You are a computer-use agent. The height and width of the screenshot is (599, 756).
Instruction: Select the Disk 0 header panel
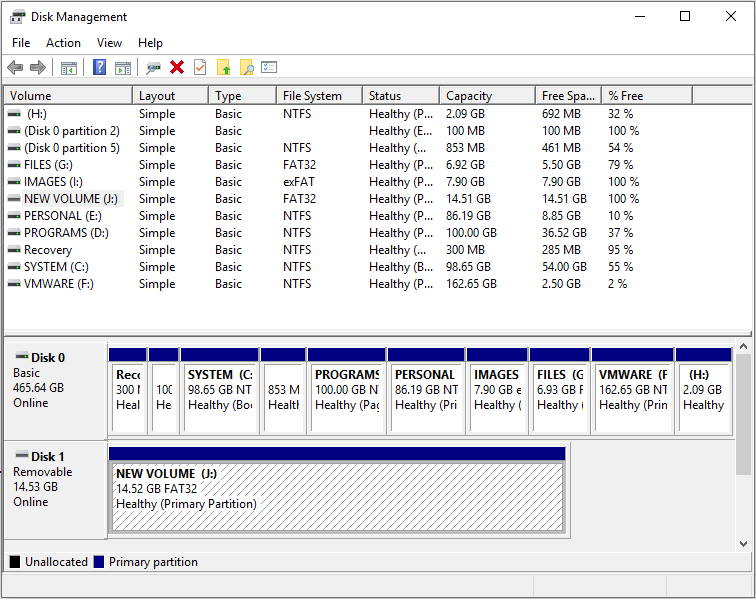pos(55,391)
